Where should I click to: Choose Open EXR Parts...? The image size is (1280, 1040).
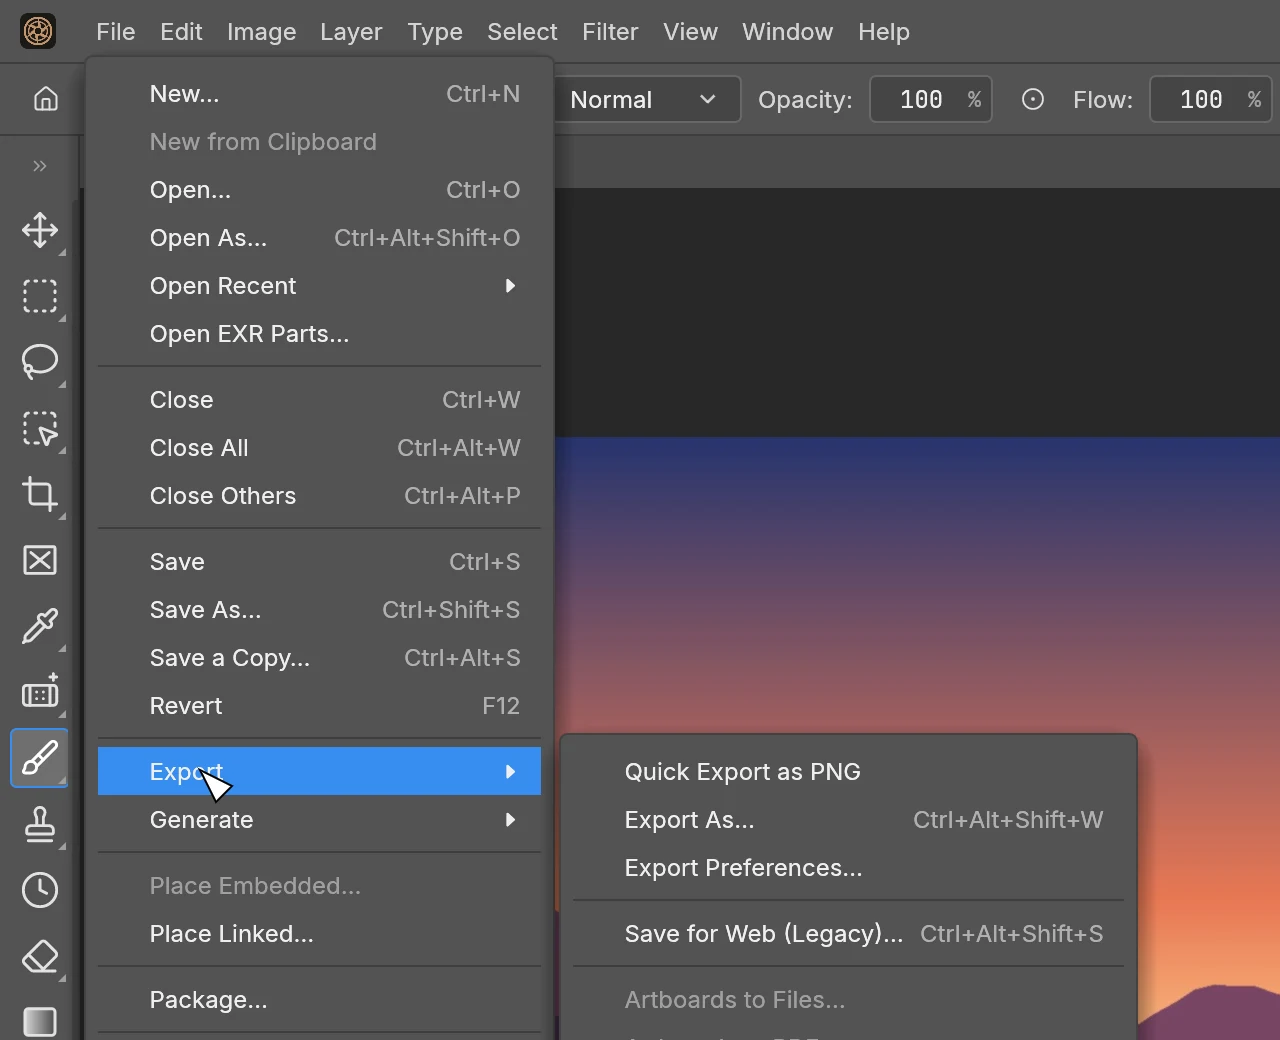pyautogui.click(x=319, y=334)
